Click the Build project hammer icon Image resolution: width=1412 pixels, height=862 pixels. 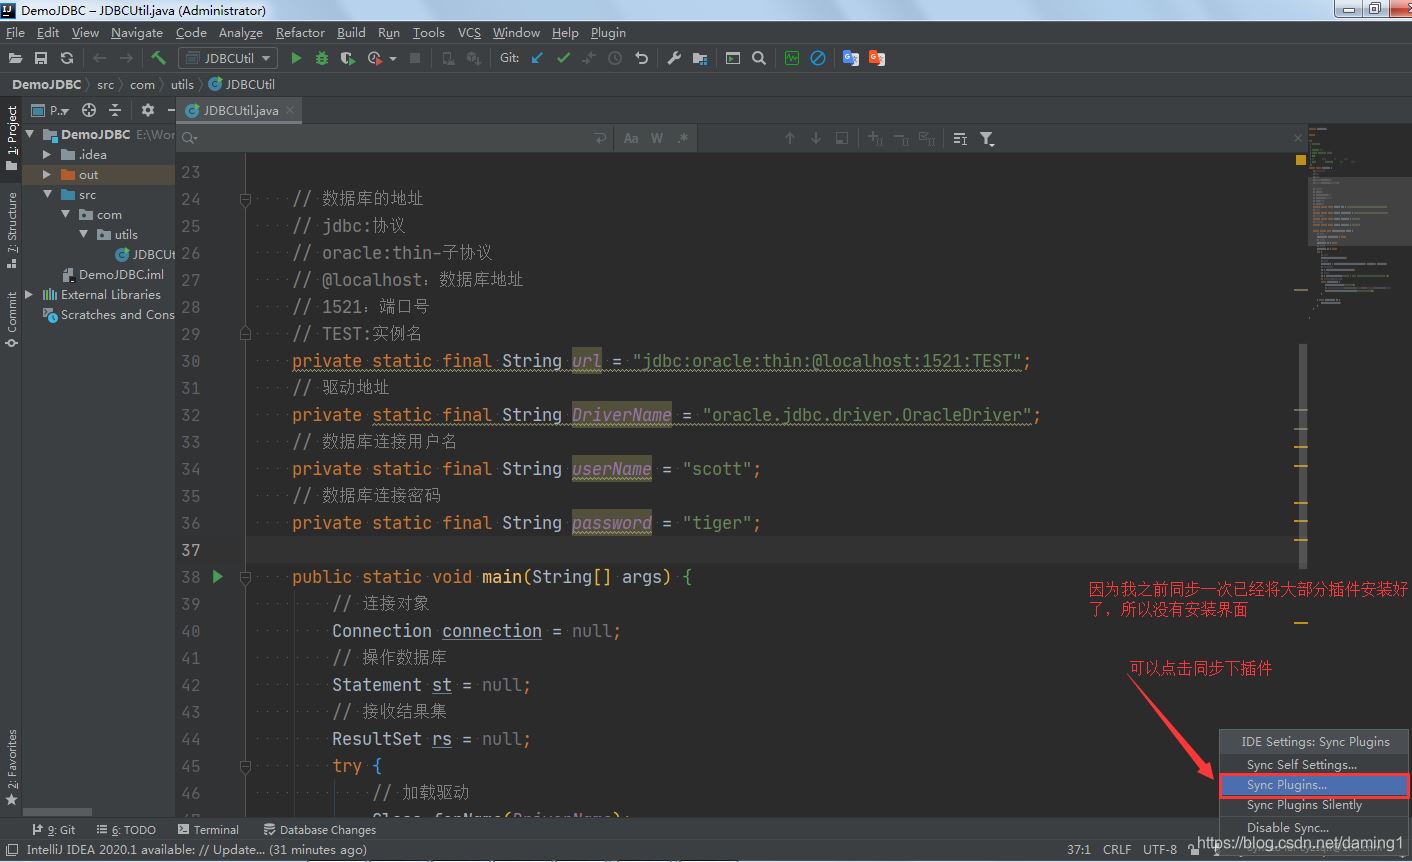pyautogui.click(x=158, y=58)
